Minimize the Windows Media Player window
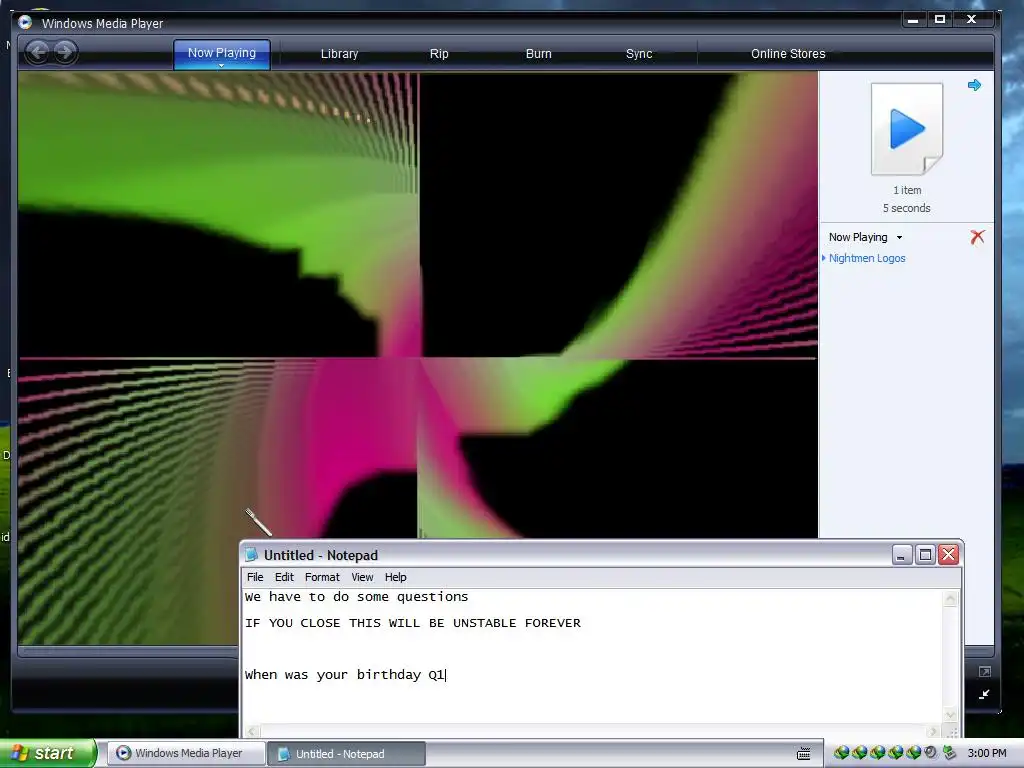Image resolution: width=1024 pixels, height=768 pixels. pyautogui.click(x=913, y=20)
